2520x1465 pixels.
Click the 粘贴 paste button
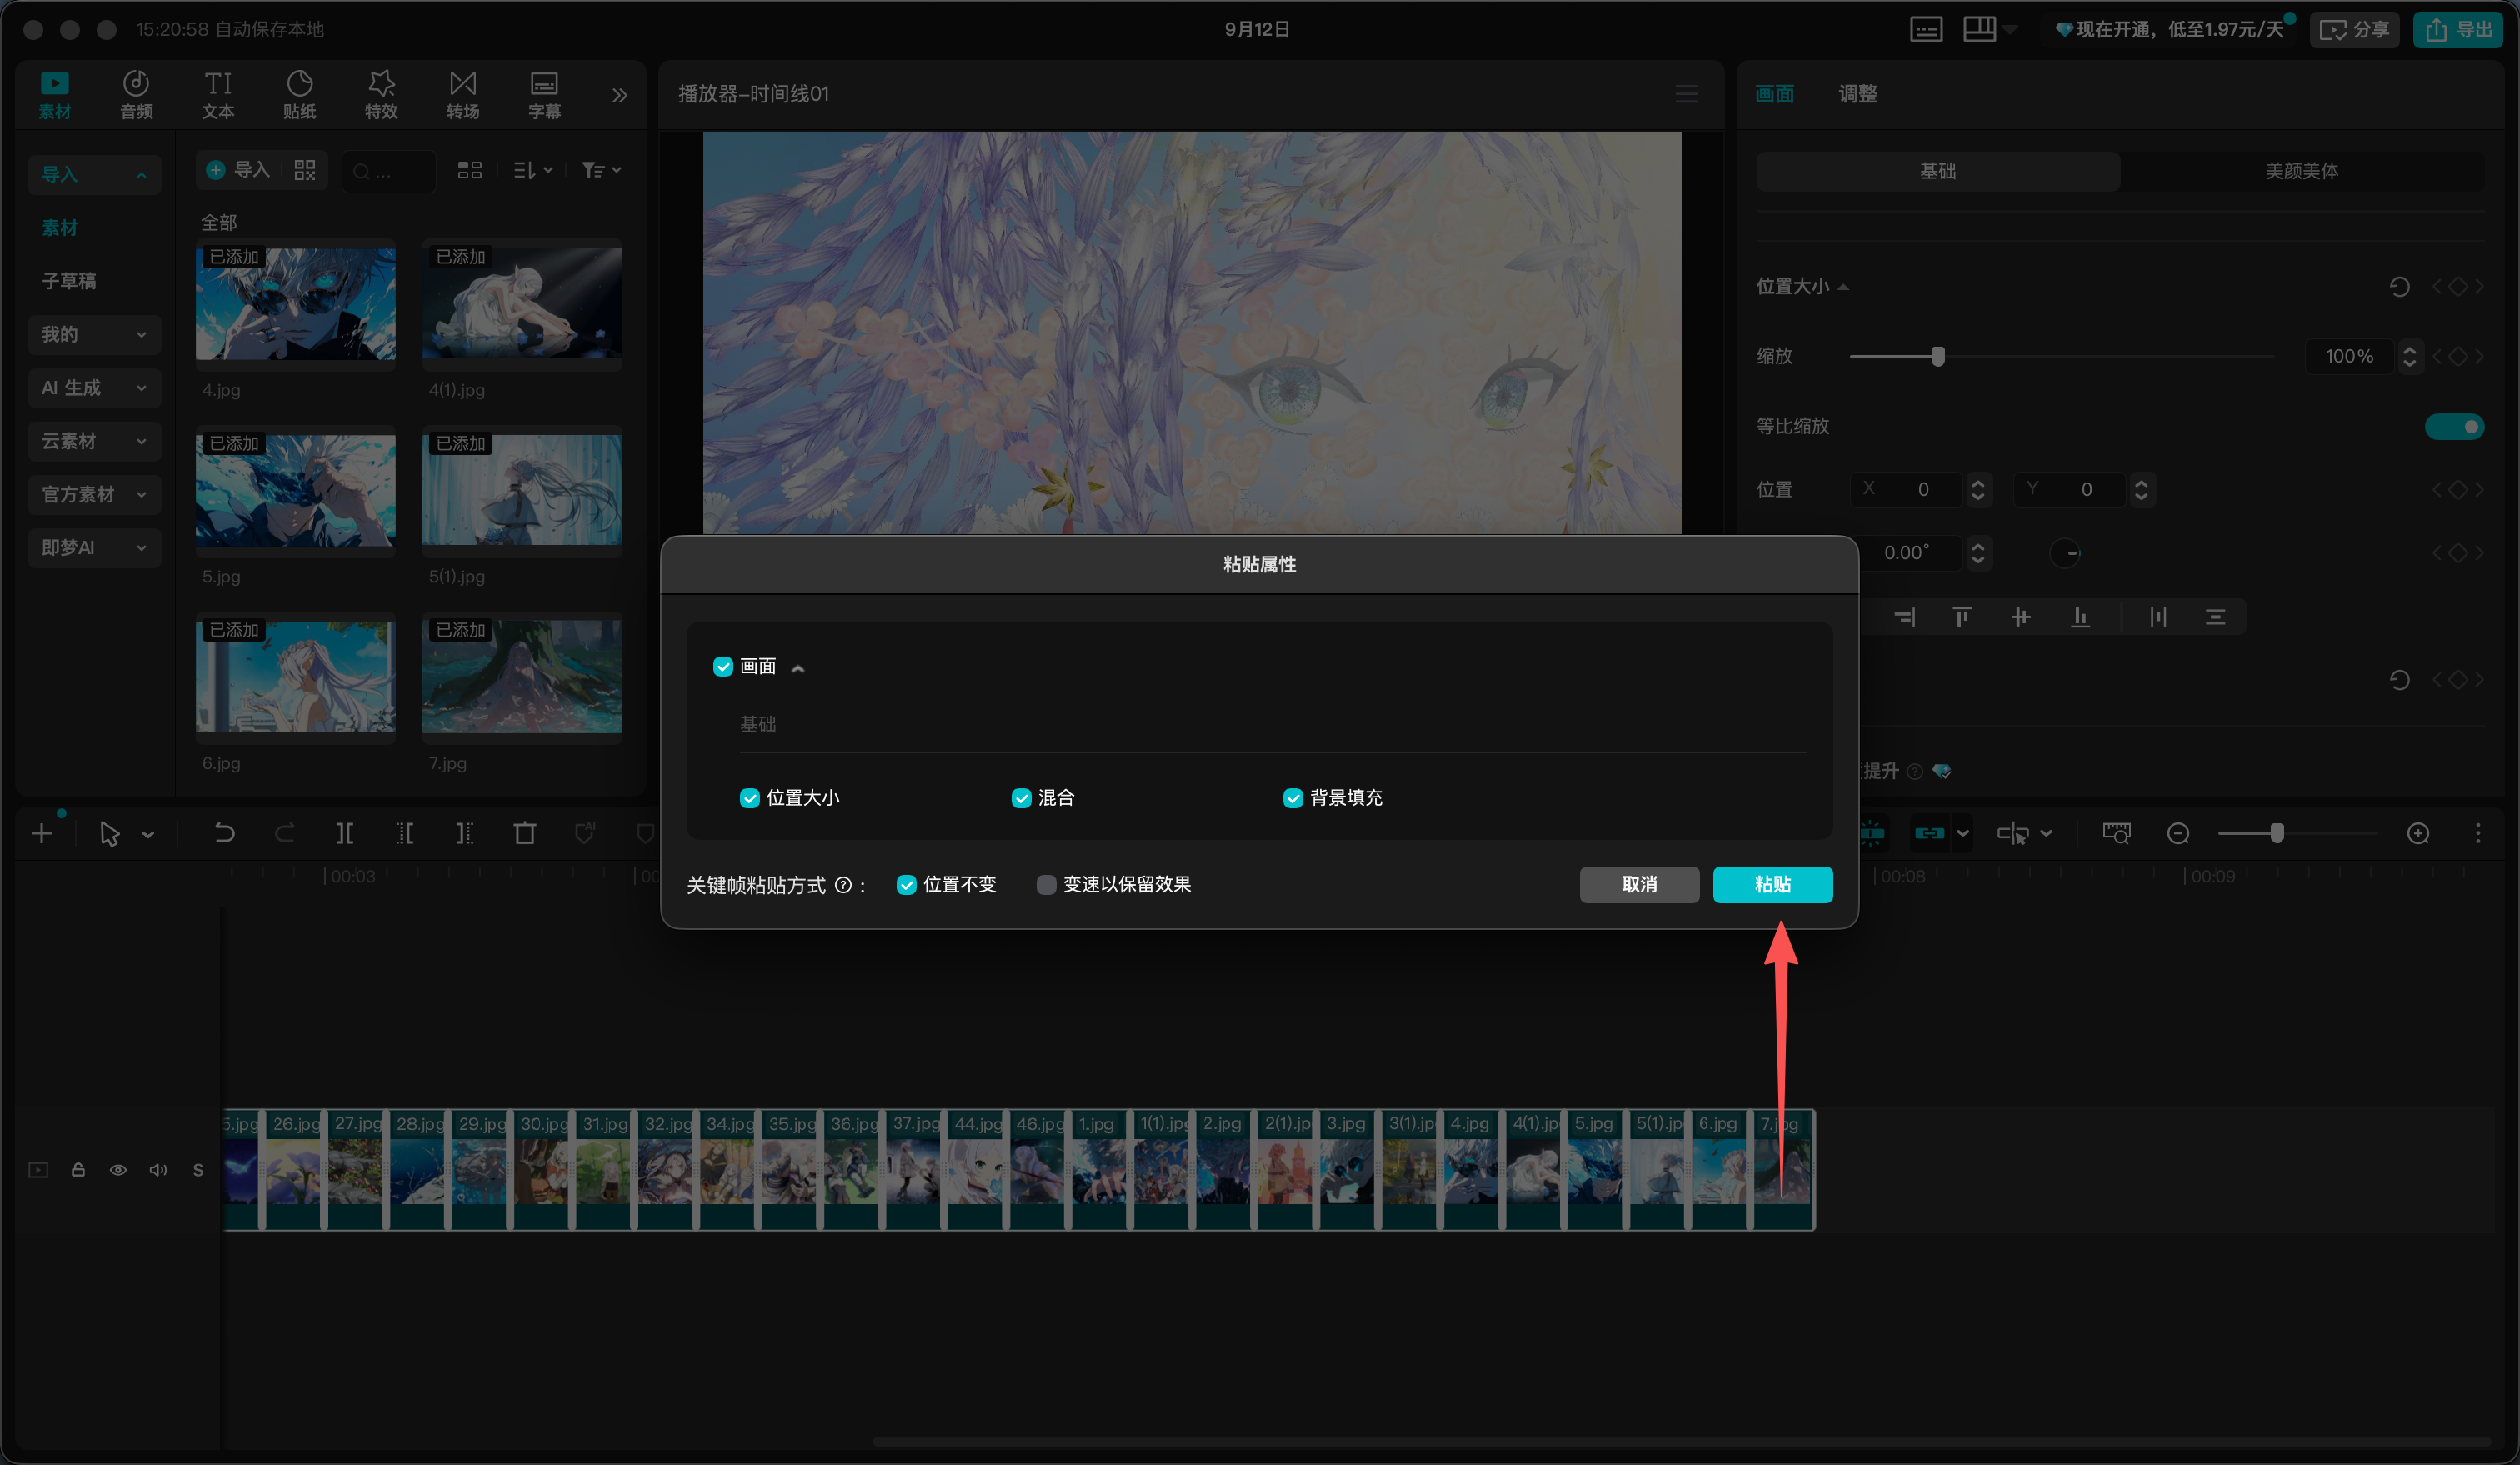pyautogui.click(x=1772, y=885)
